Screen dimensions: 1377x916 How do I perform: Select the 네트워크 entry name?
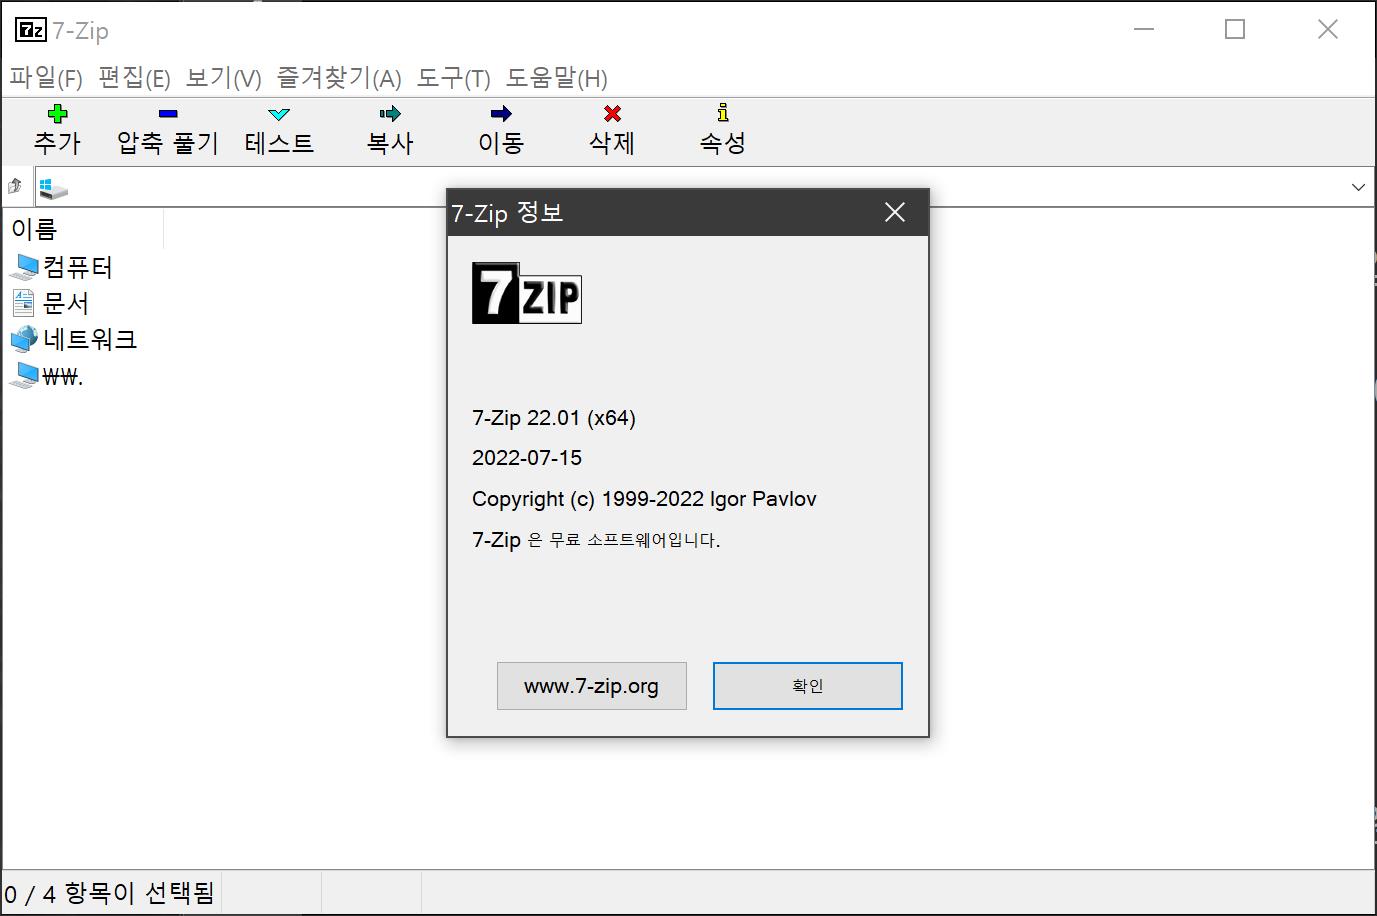[x=90, y=339]
